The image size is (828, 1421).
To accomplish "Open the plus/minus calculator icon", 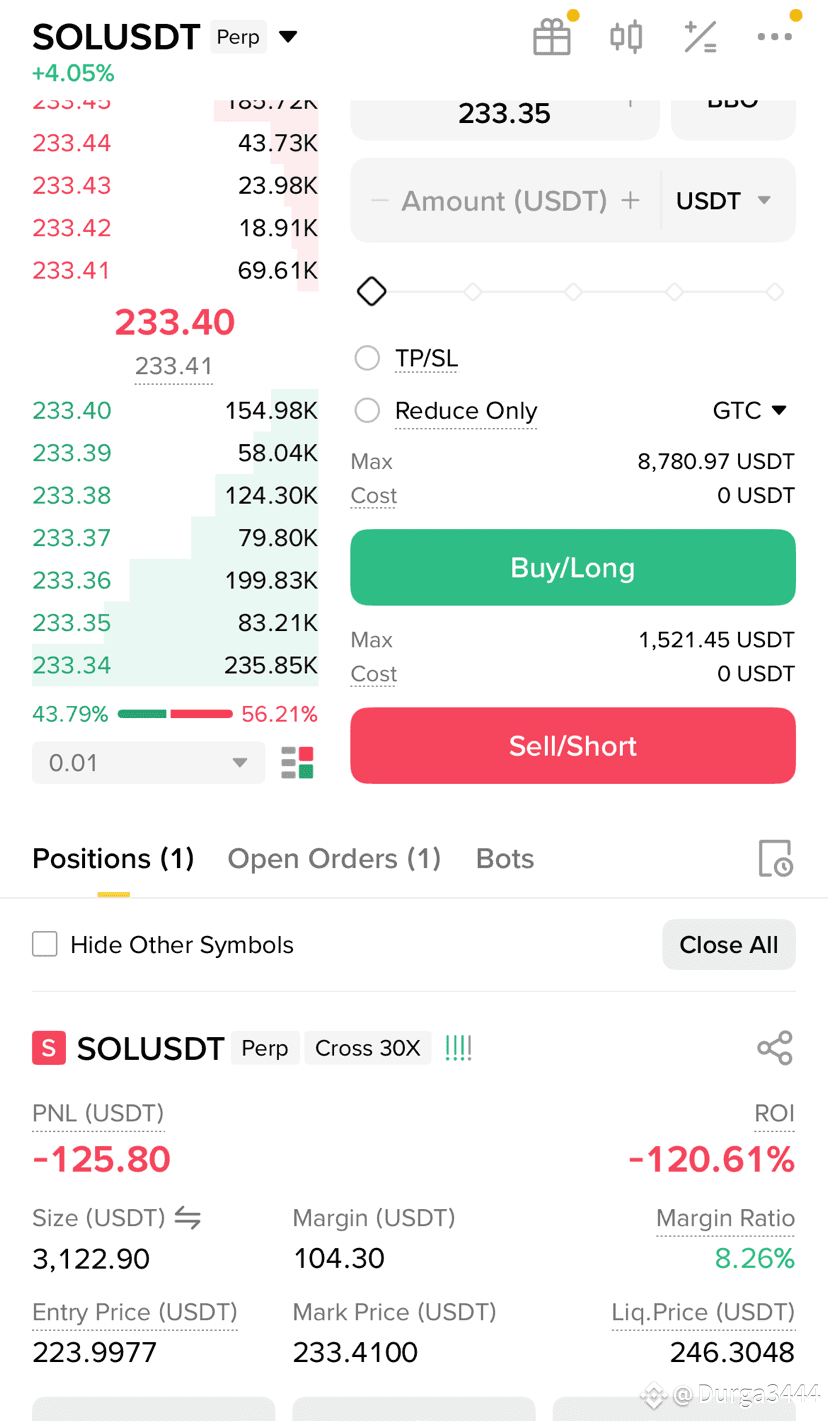I will coord(700,37).
